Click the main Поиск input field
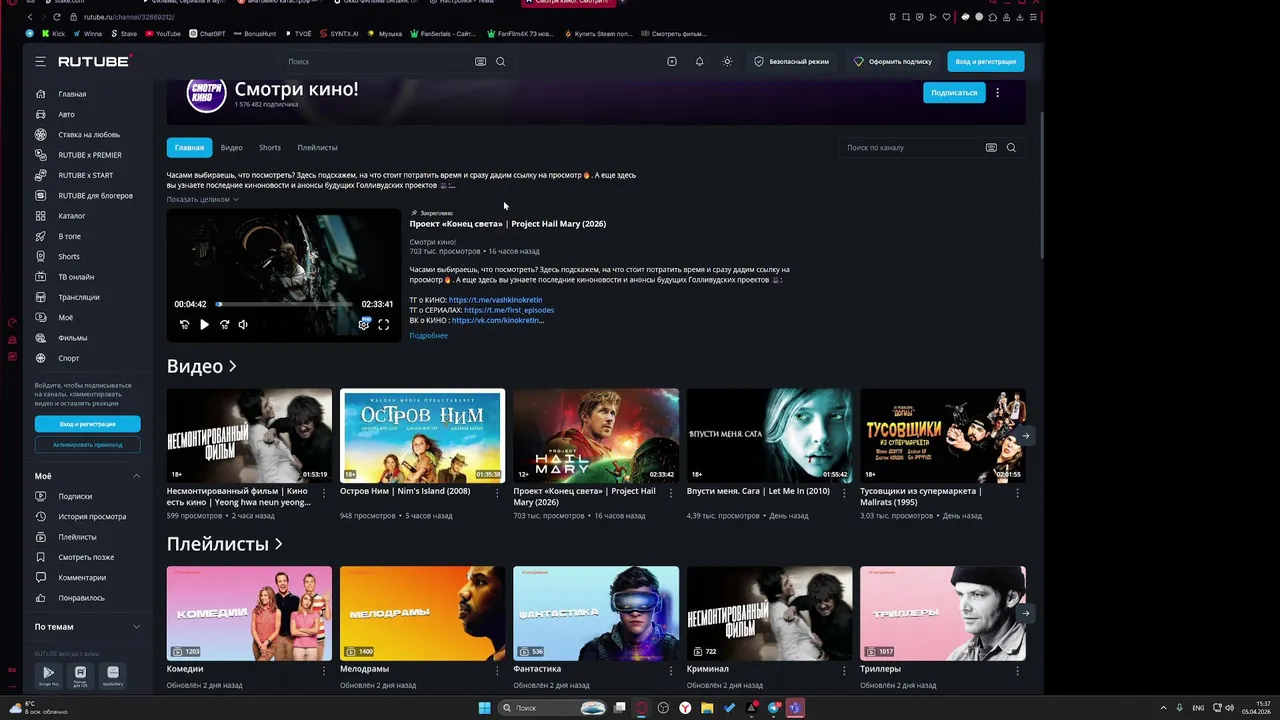This screenshot has height=720, width=1280. pyautogui.click(x=380, y=61)
